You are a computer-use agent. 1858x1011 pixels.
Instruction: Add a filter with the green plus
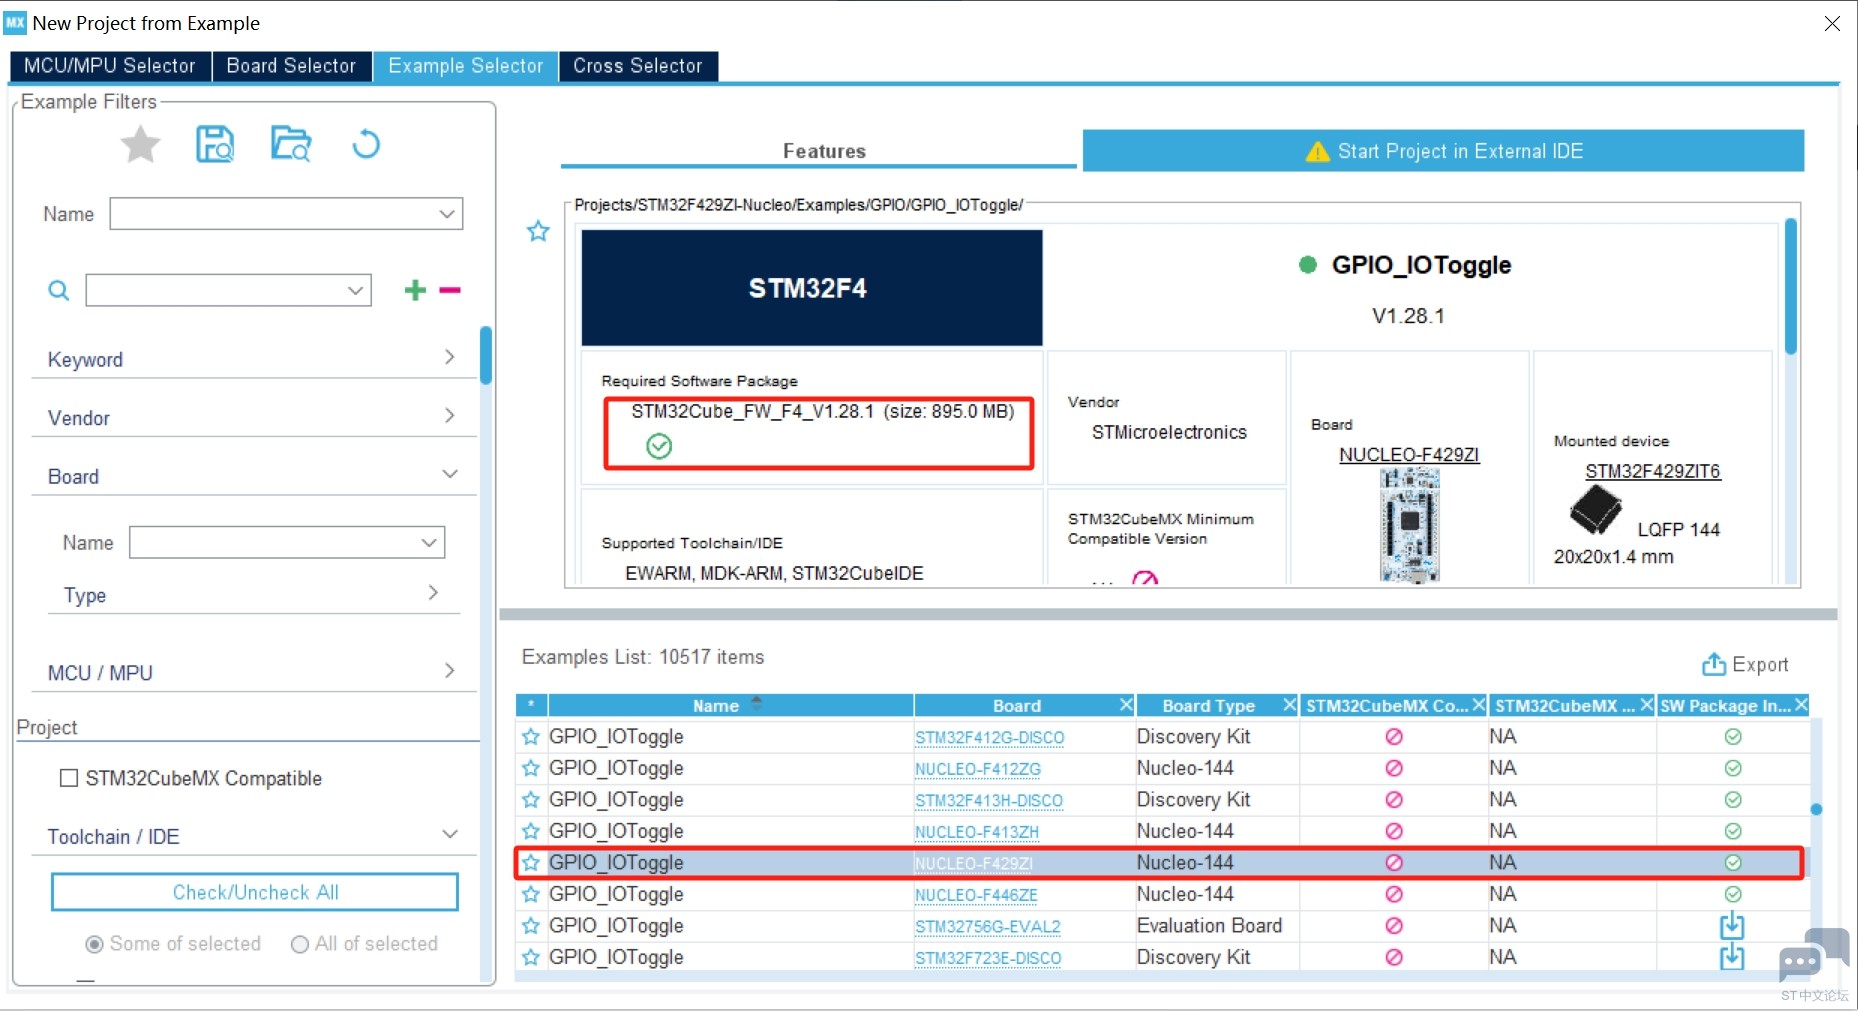(415, 290)
